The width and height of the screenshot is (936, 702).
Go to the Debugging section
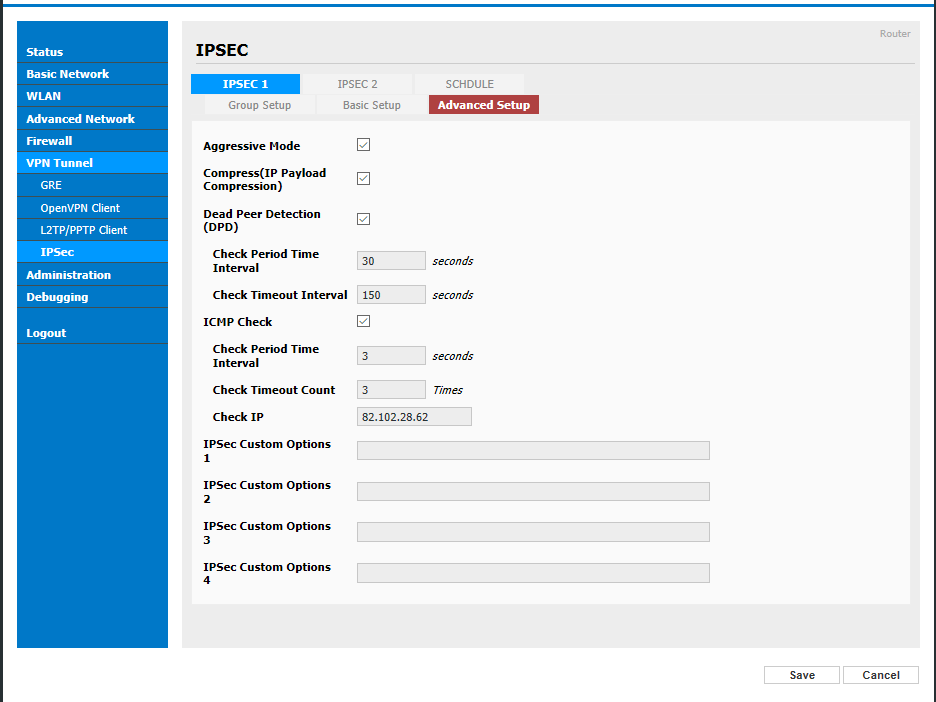93,297
